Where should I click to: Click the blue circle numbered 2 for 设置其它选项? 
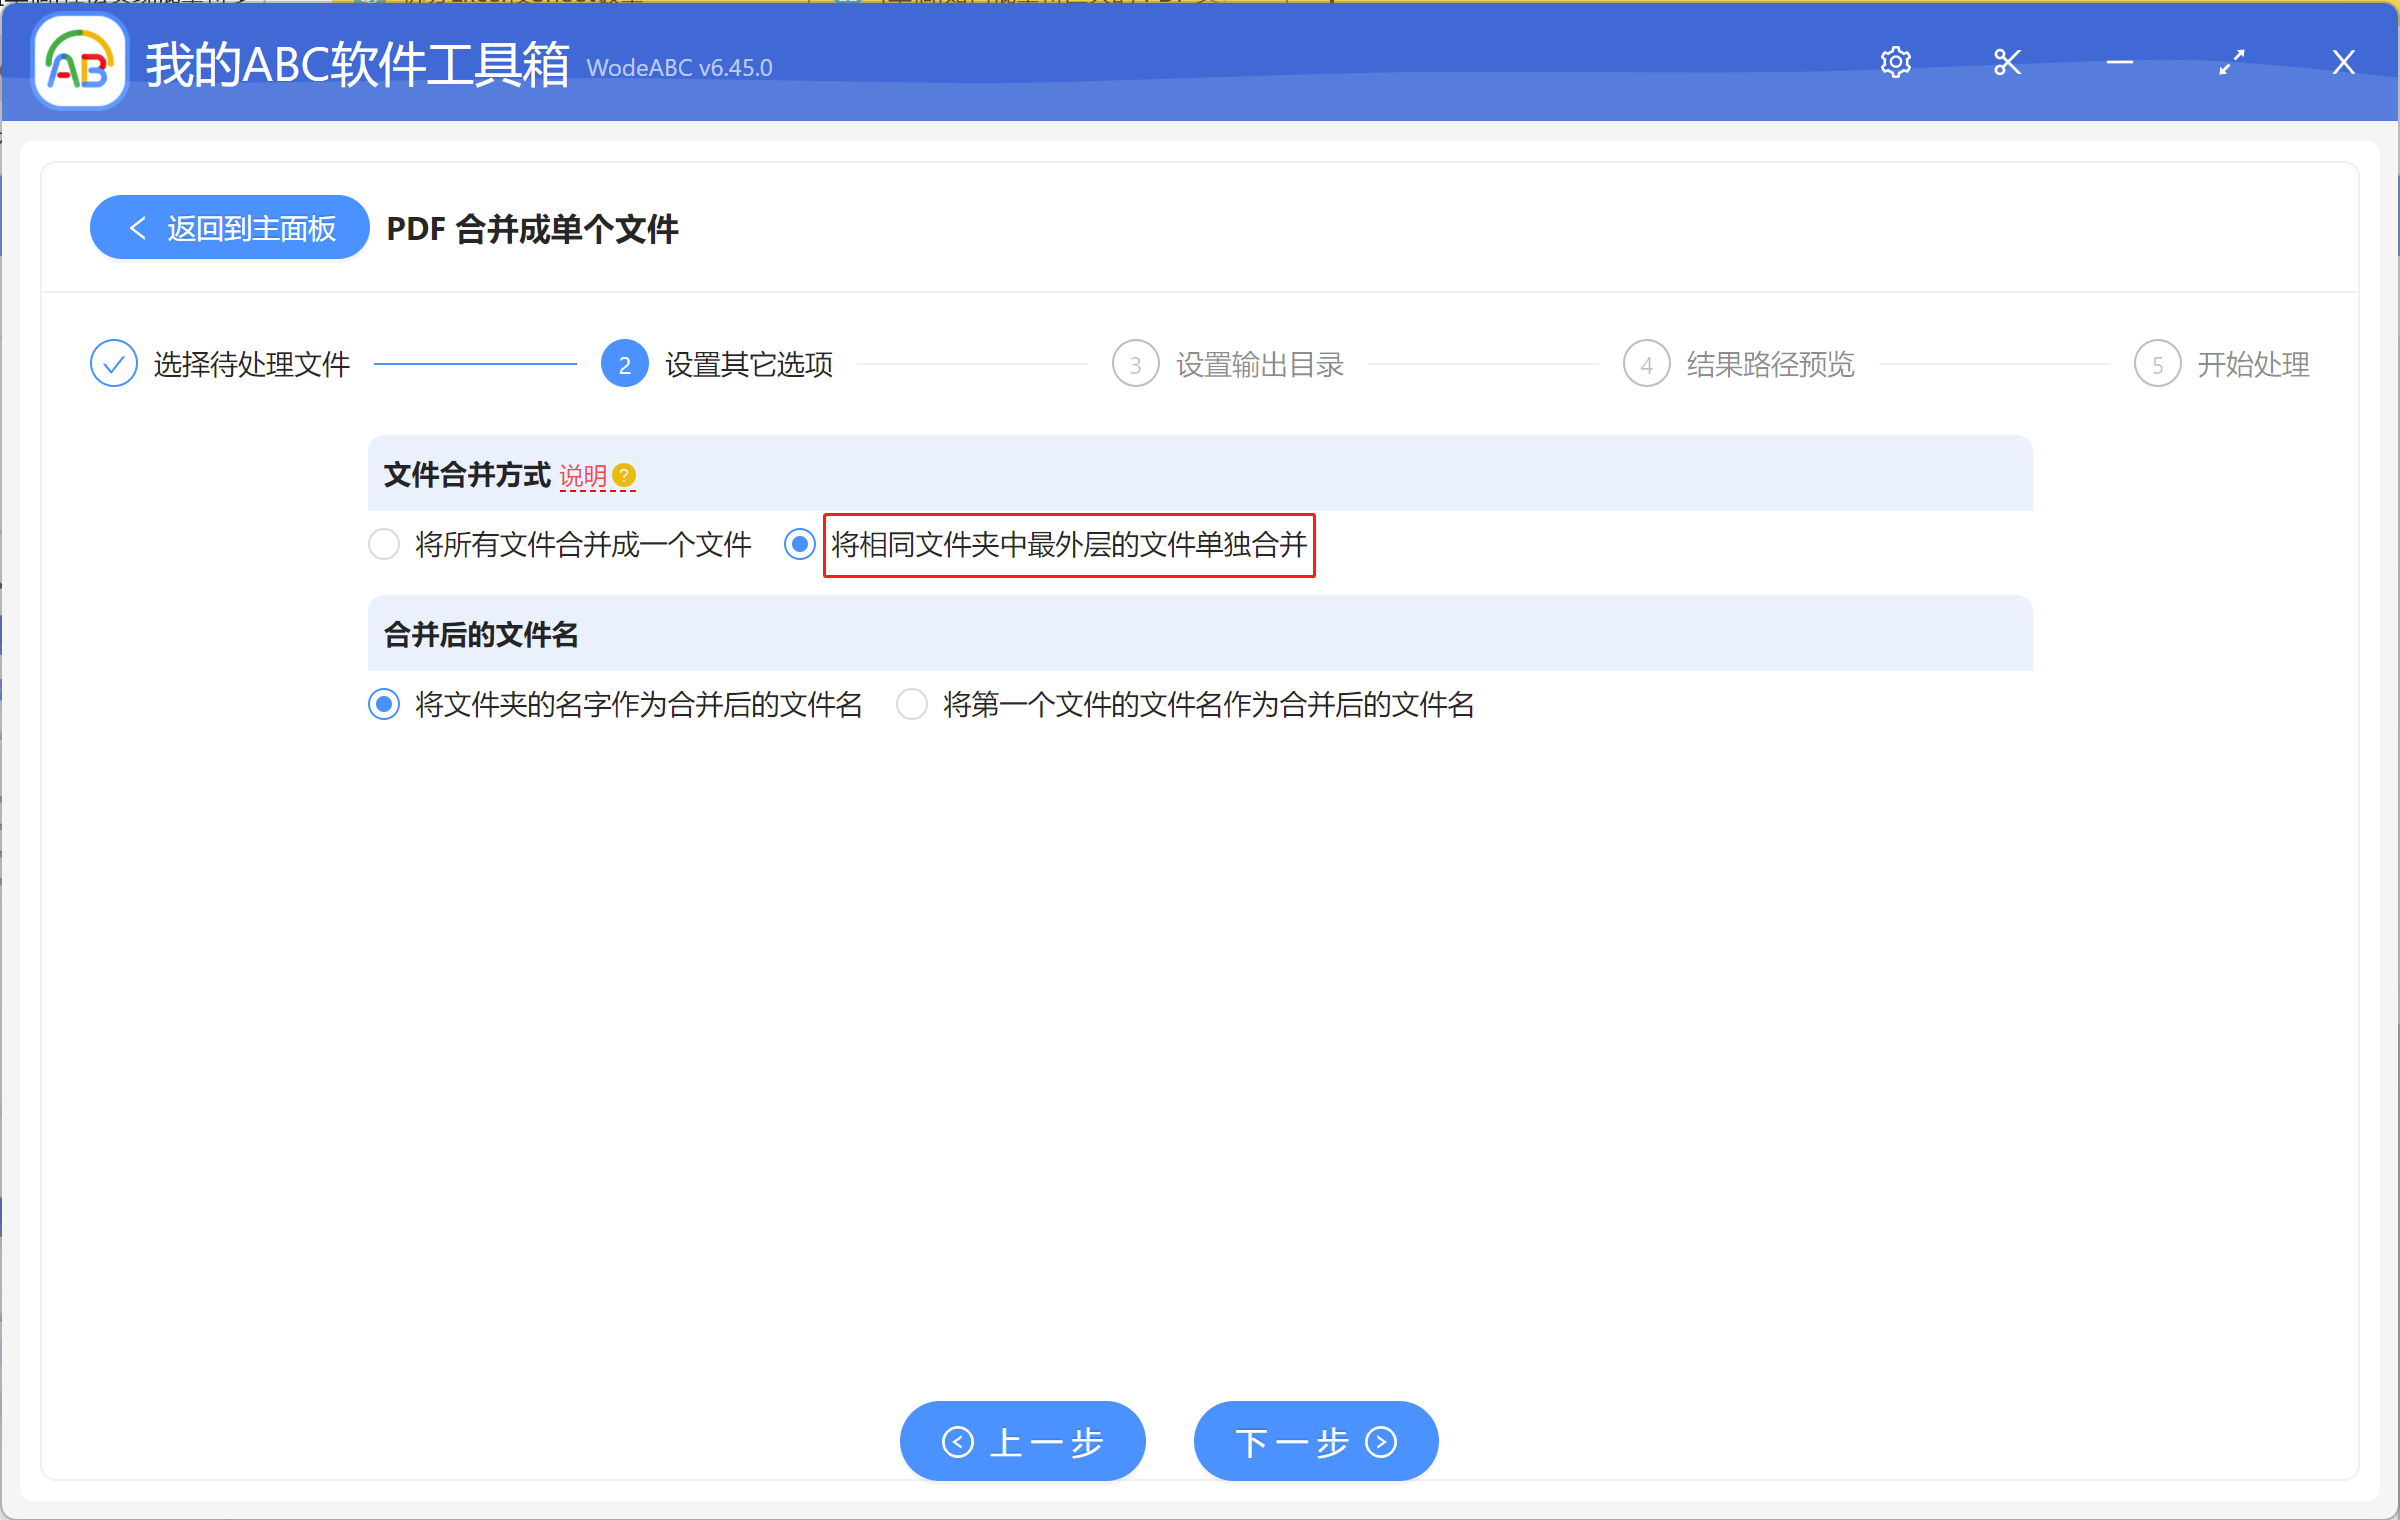(624, 363)
